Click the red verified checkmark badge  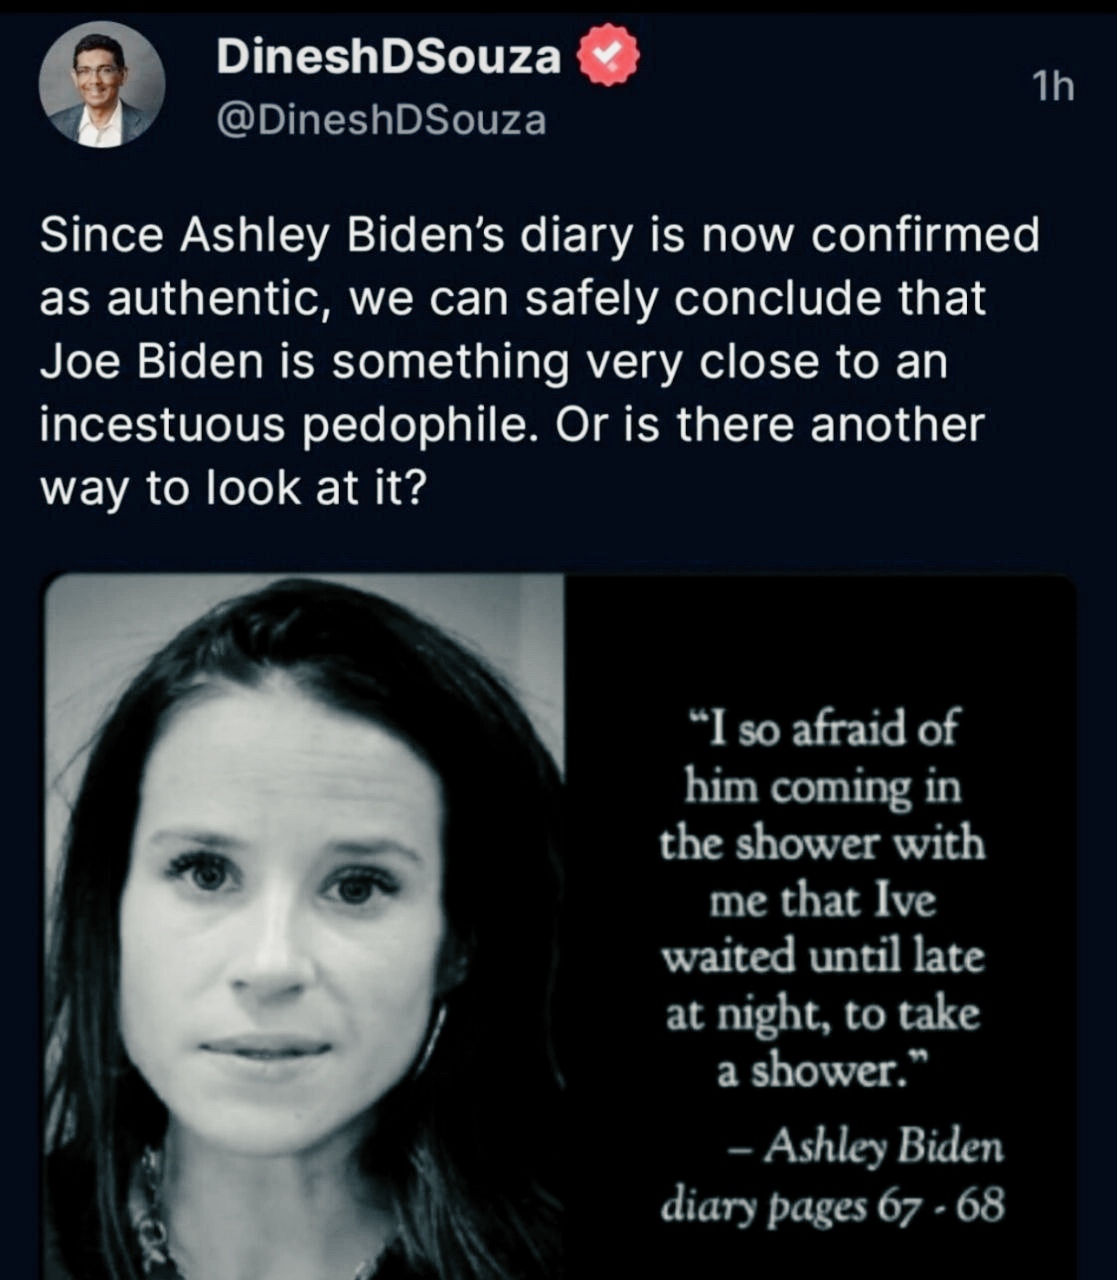609,56
